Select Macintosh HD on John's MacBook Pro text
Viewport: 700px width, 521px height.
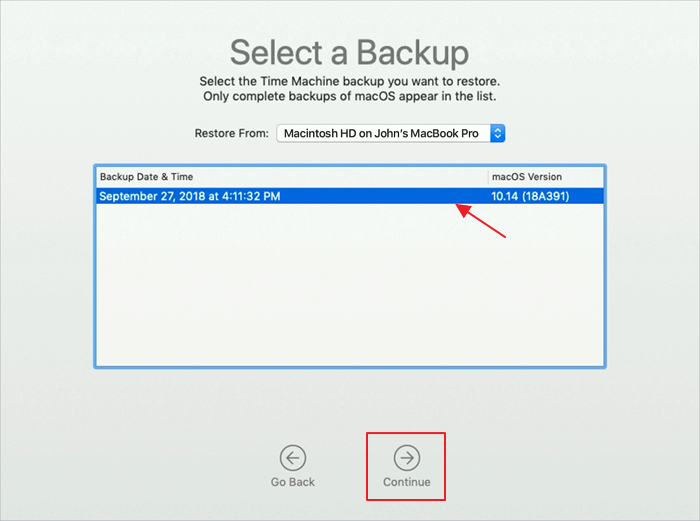tap(381, 133)
